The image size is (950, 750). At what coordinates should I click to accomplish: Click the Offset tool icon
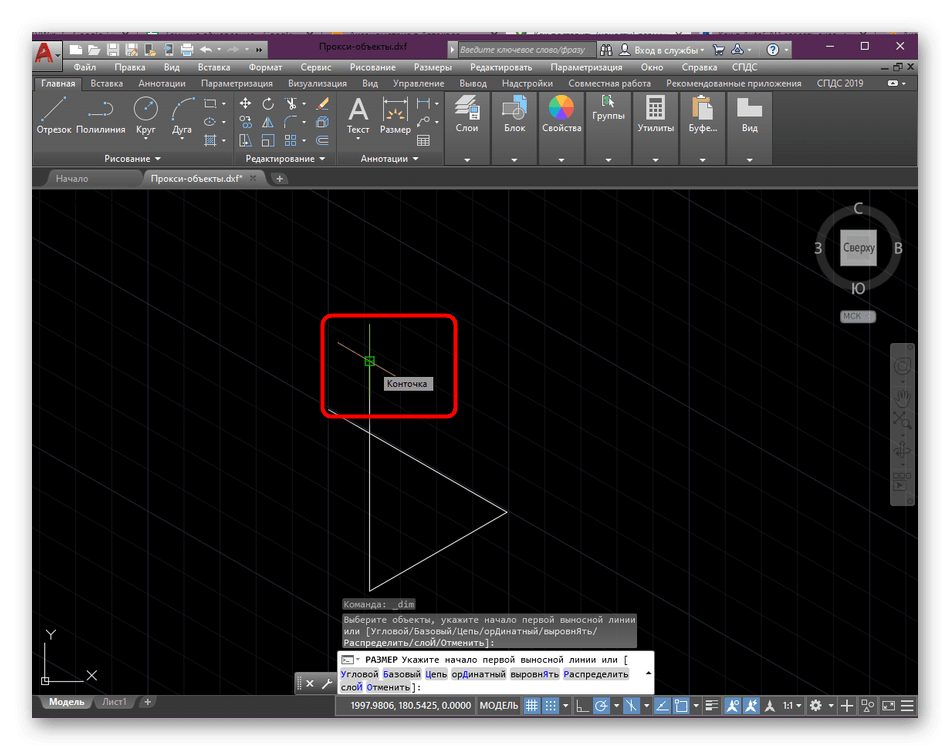[322, 141]
